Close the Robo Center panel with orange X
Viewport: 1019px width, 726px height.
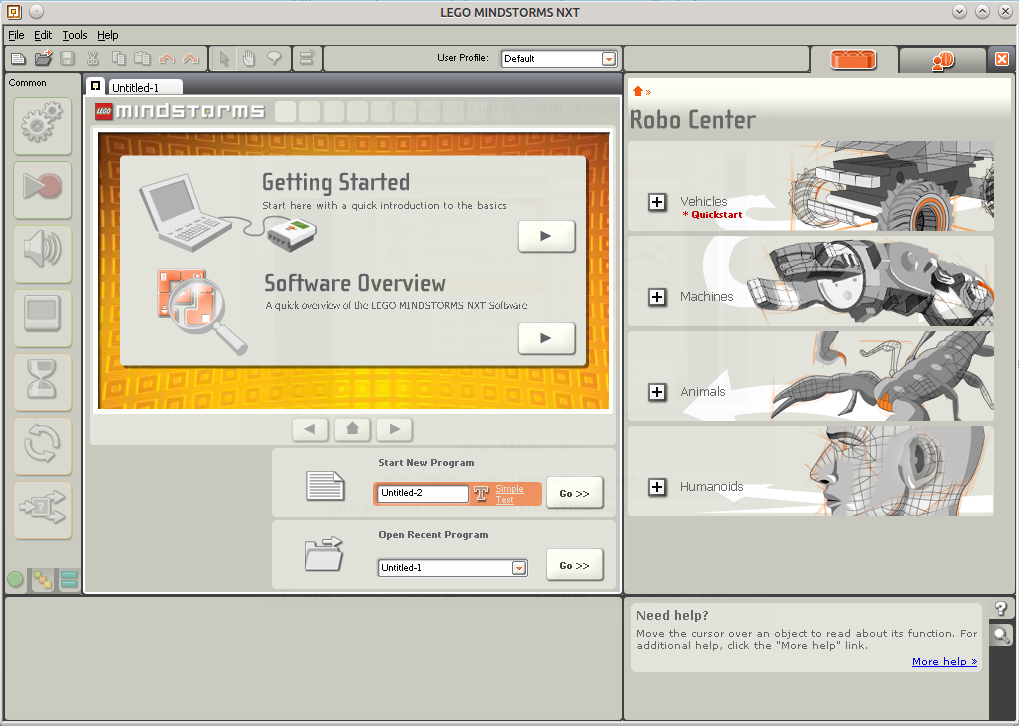(1002, 60)
